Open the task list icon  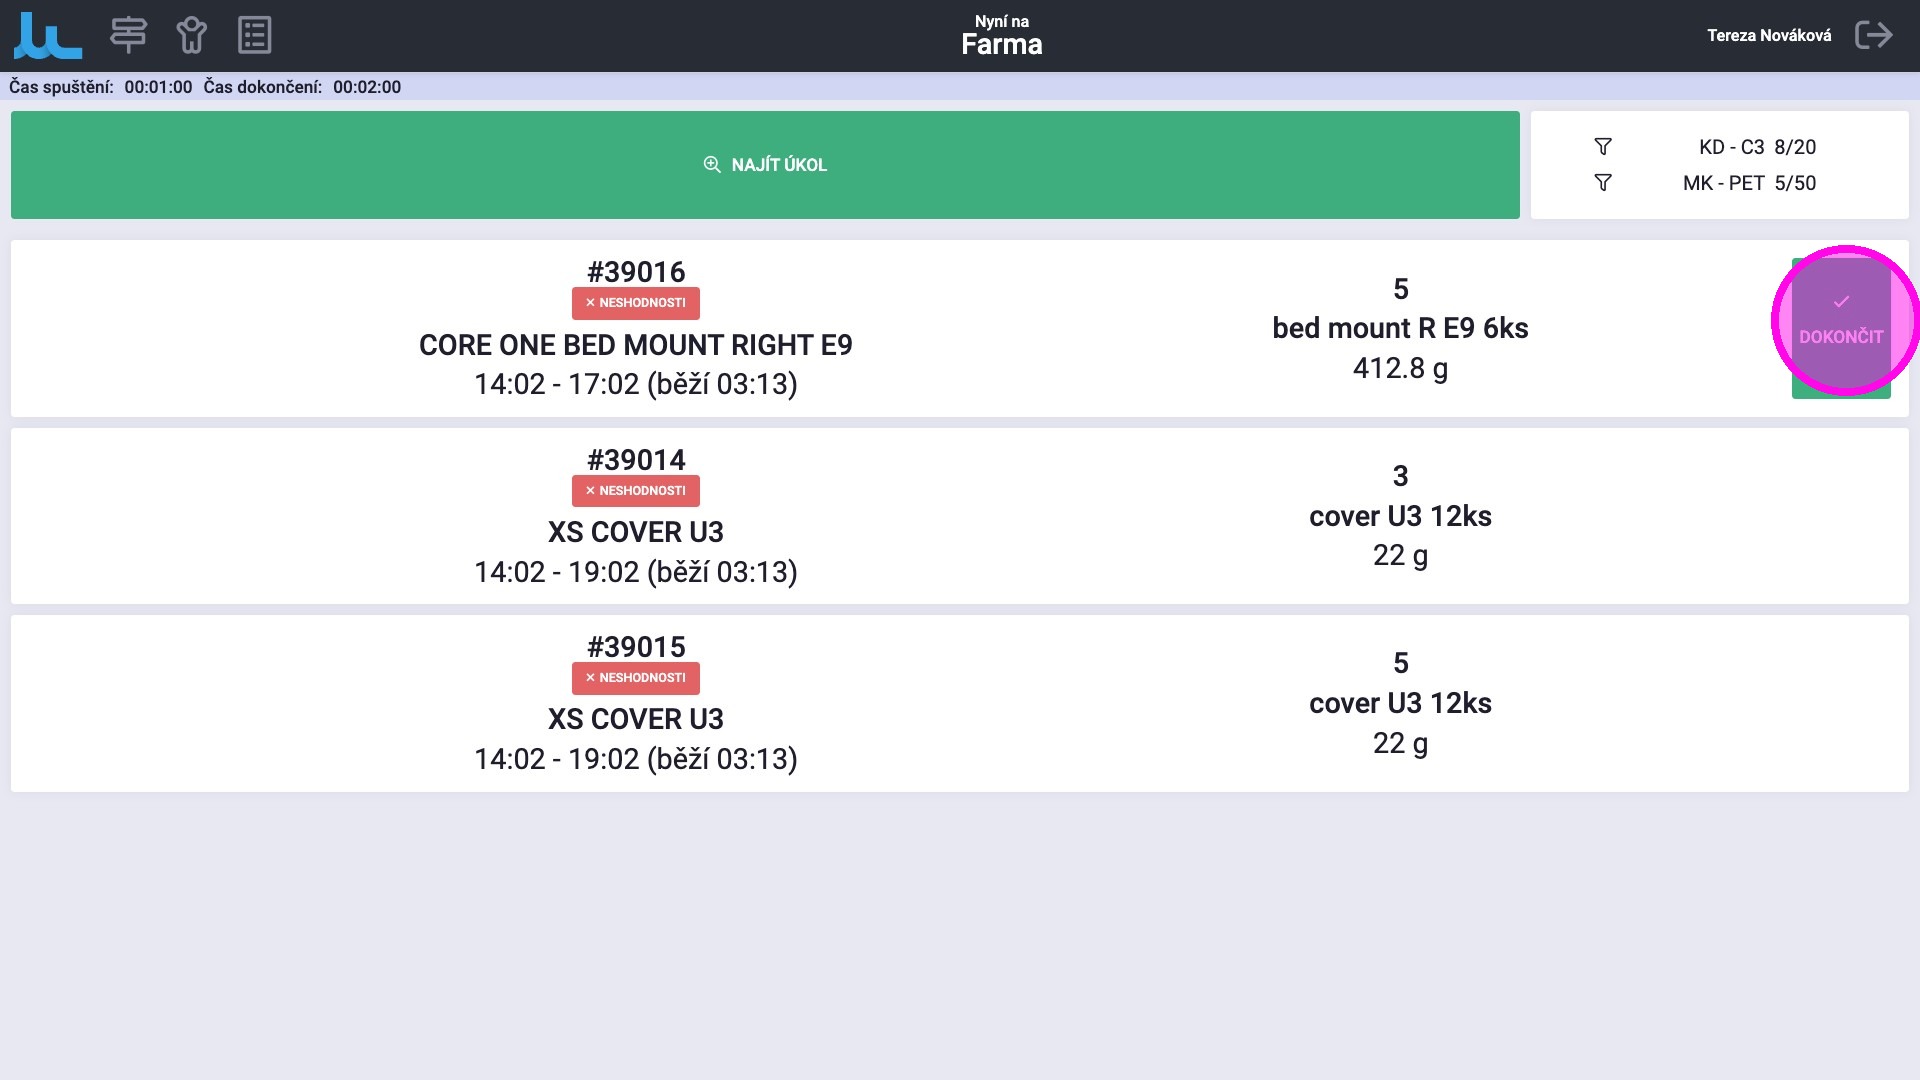(x=255, y=36)
